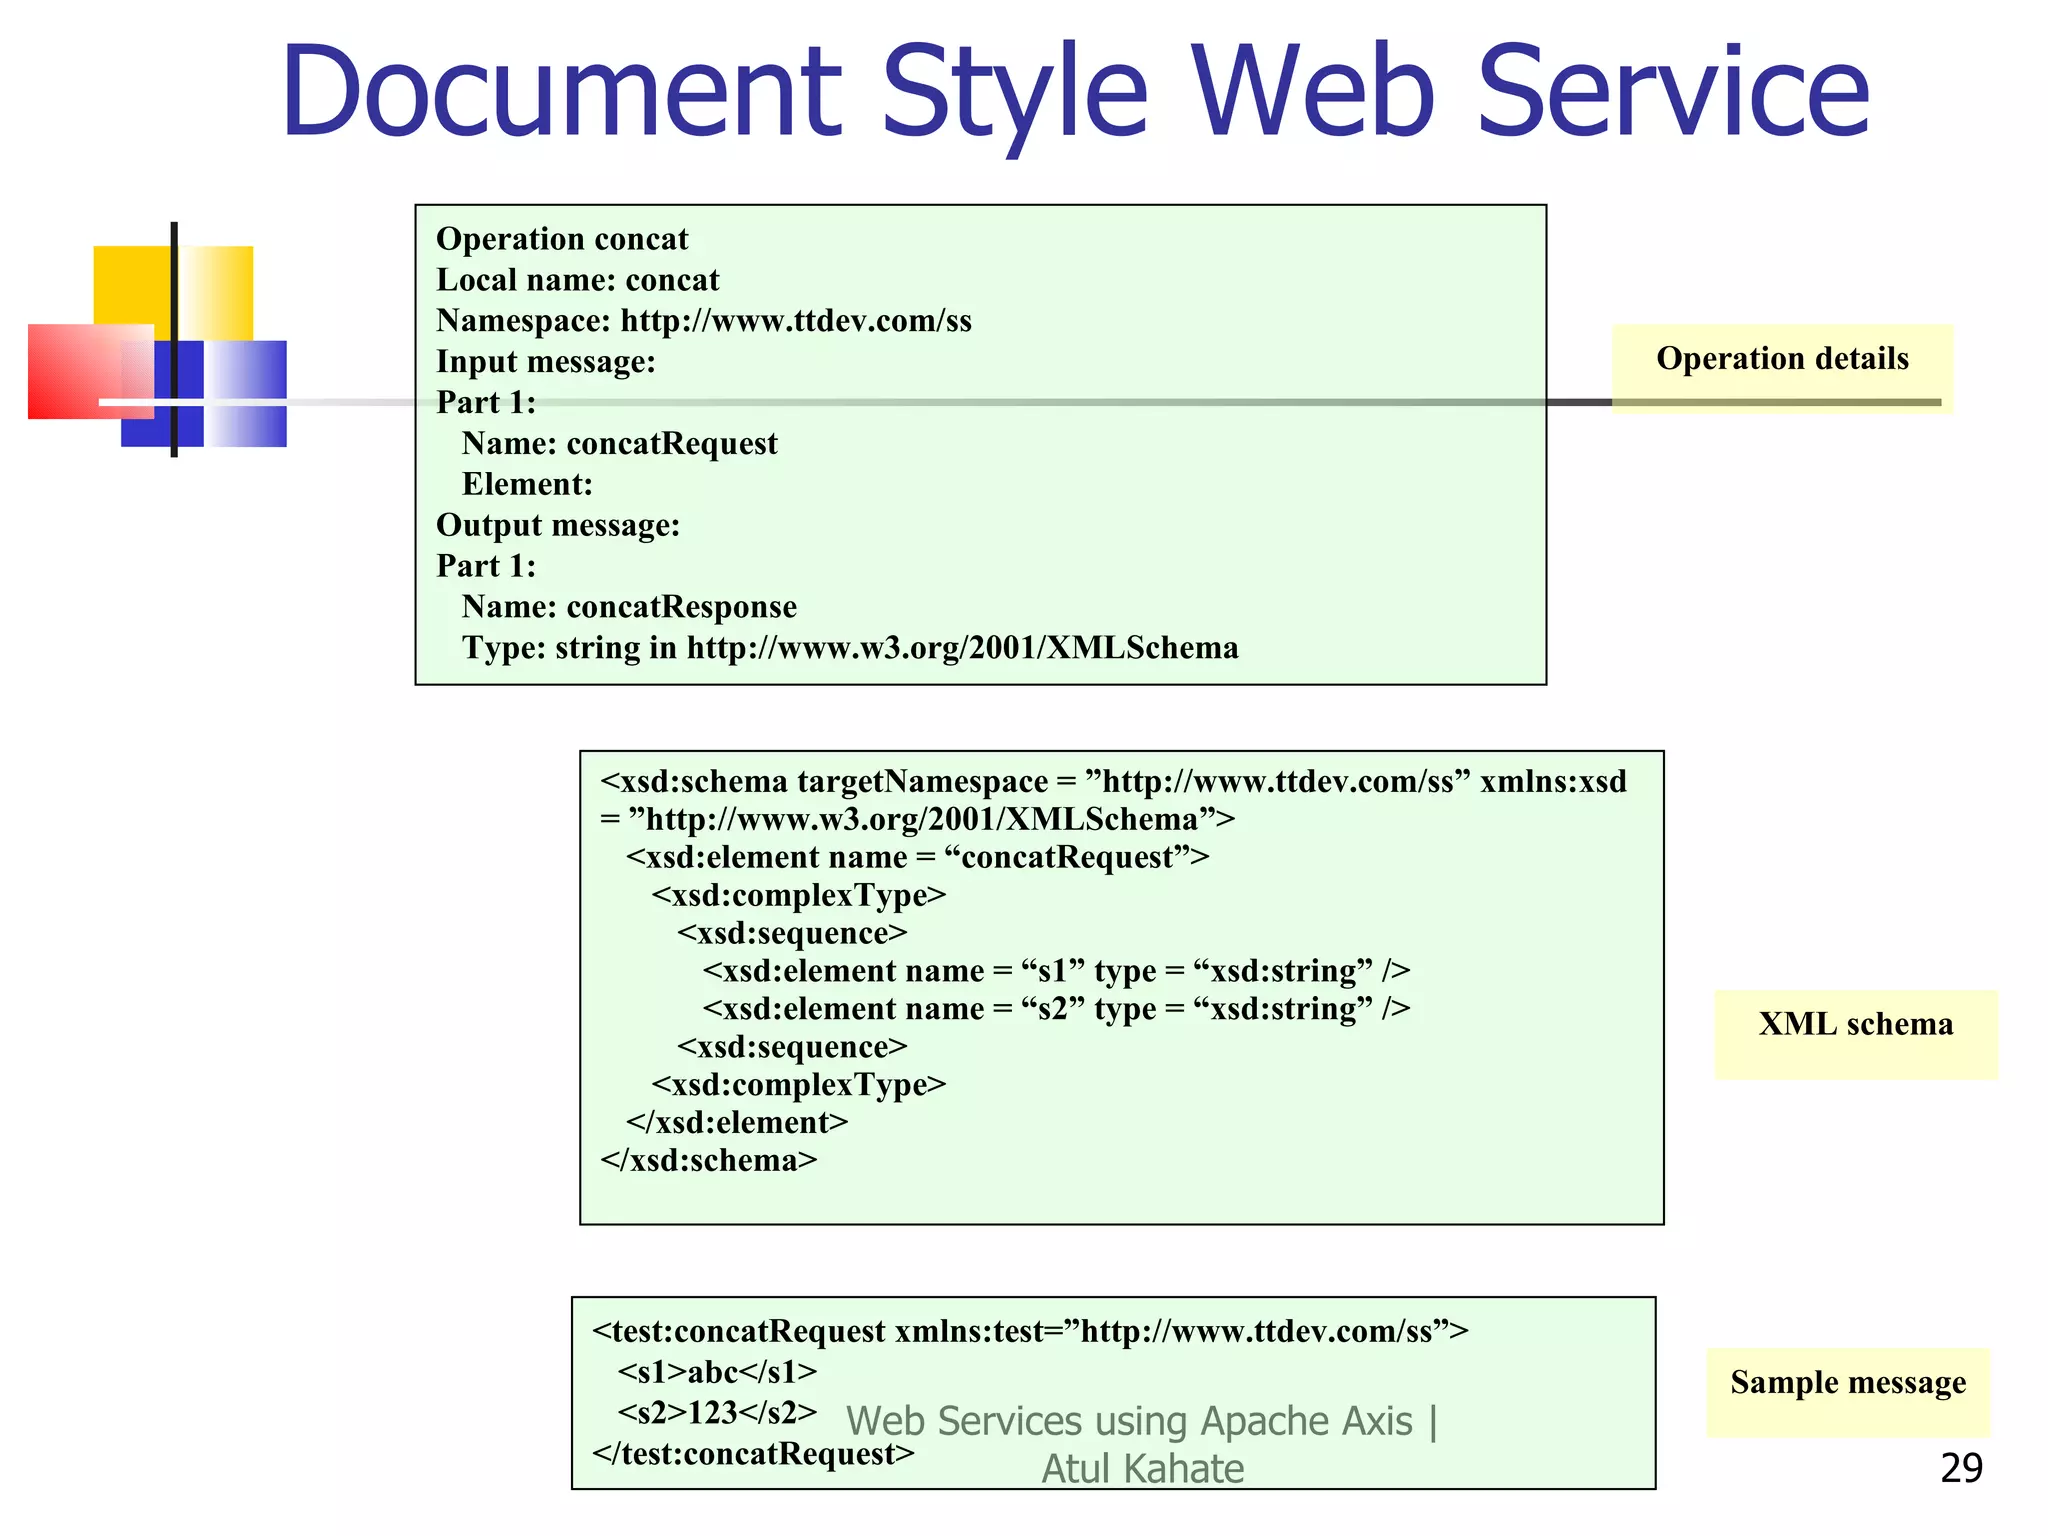Click the xsd:element name concatRequest line
2048x1536 pixels.
click(917, 857)
